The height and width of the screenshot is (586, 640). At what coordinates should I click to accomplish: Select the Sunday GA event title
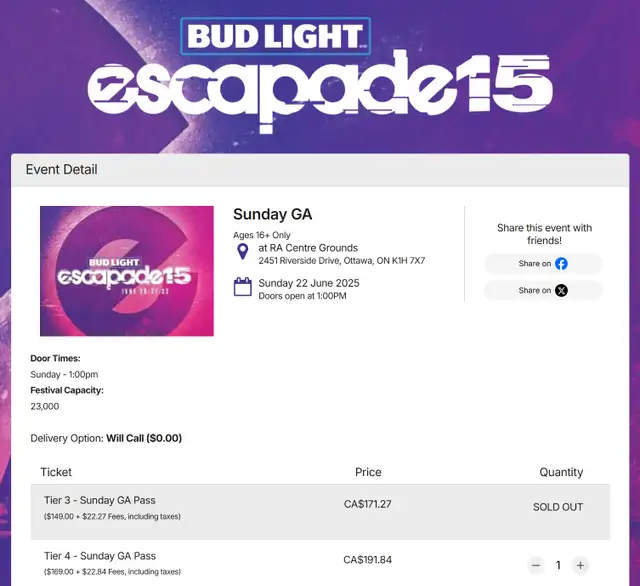[x=273, y=214]
